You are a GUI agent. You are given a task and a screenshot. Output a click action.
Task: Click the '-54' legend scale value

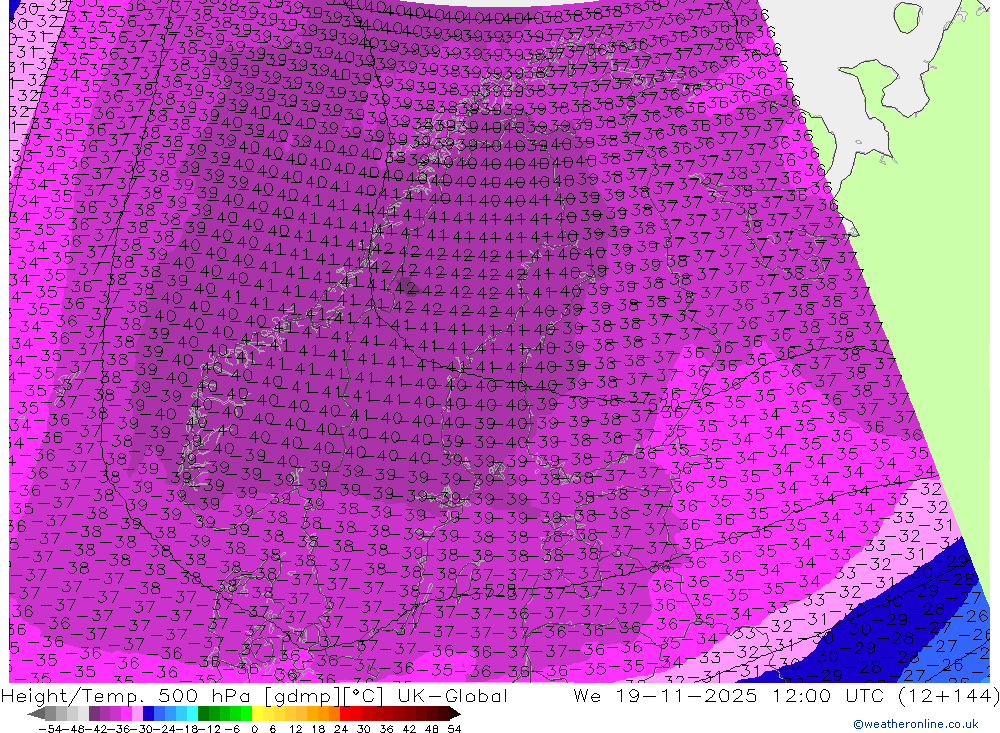pyautogui.click(x=50, y=729)
